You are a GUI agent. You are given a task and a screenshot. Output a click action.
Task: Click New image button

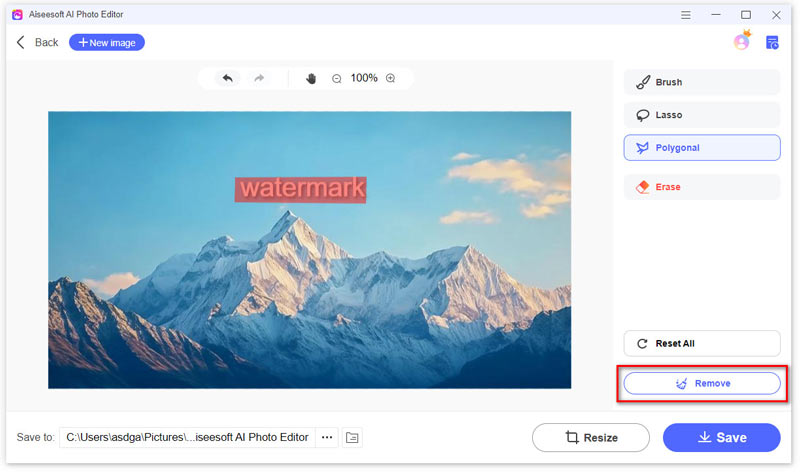pyautogui.click(x=107, y=42)
